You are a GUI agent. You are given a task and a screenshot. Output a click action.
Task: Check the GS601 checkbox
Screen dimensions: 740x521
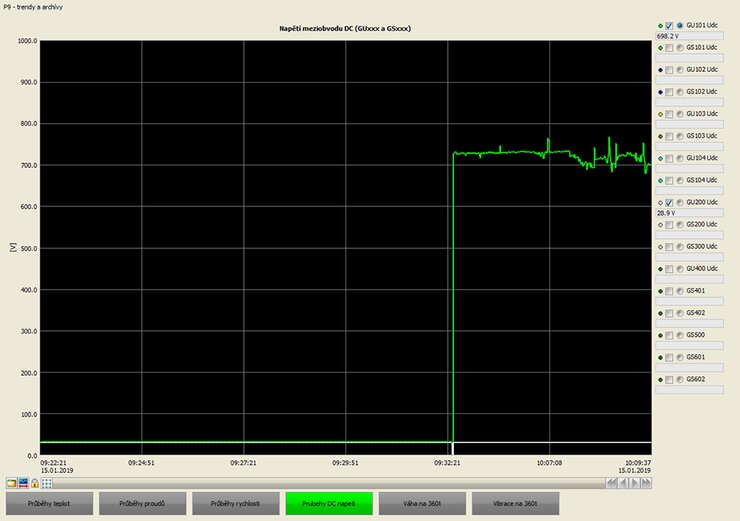pos(669,358)
